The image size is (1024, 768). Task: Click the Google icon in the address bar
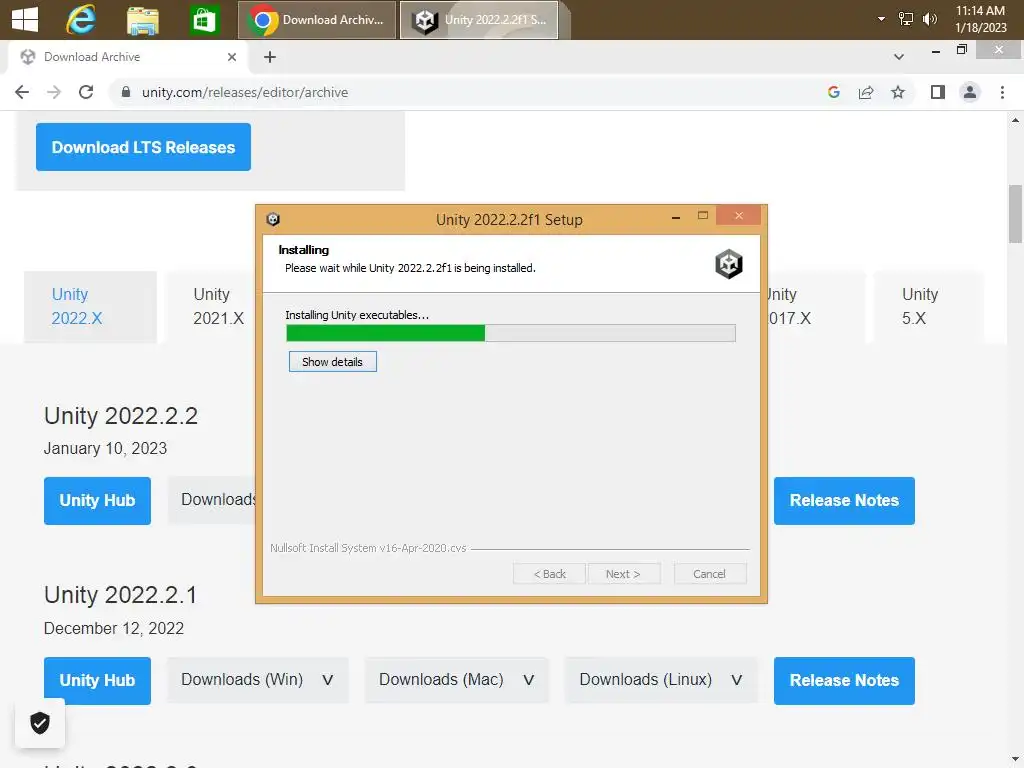pos(833,92)
